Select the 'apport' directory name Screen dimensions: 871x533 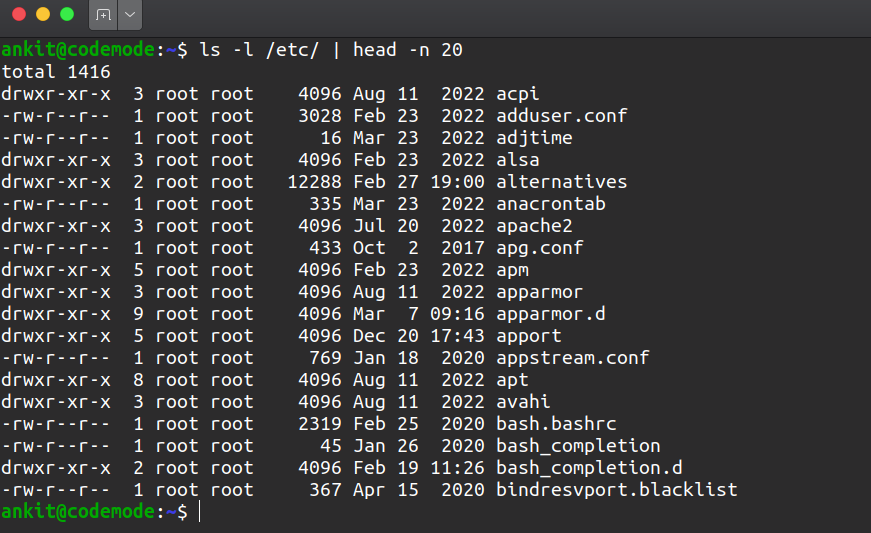tap(528, 336)
